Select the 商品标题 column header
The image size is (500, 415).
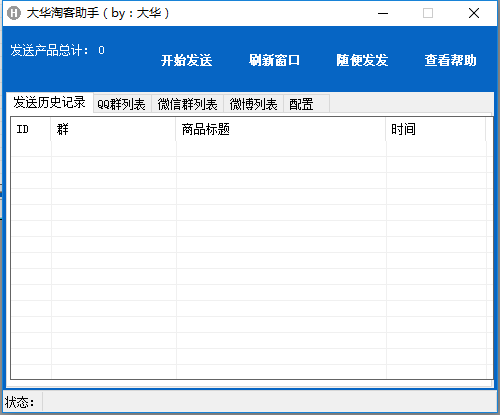[x=281, y=129]
